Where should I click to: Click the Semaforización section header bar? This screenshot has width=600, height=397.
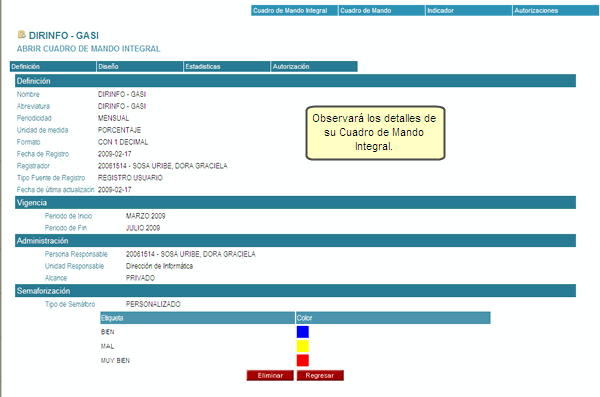[x=295, y=291]
